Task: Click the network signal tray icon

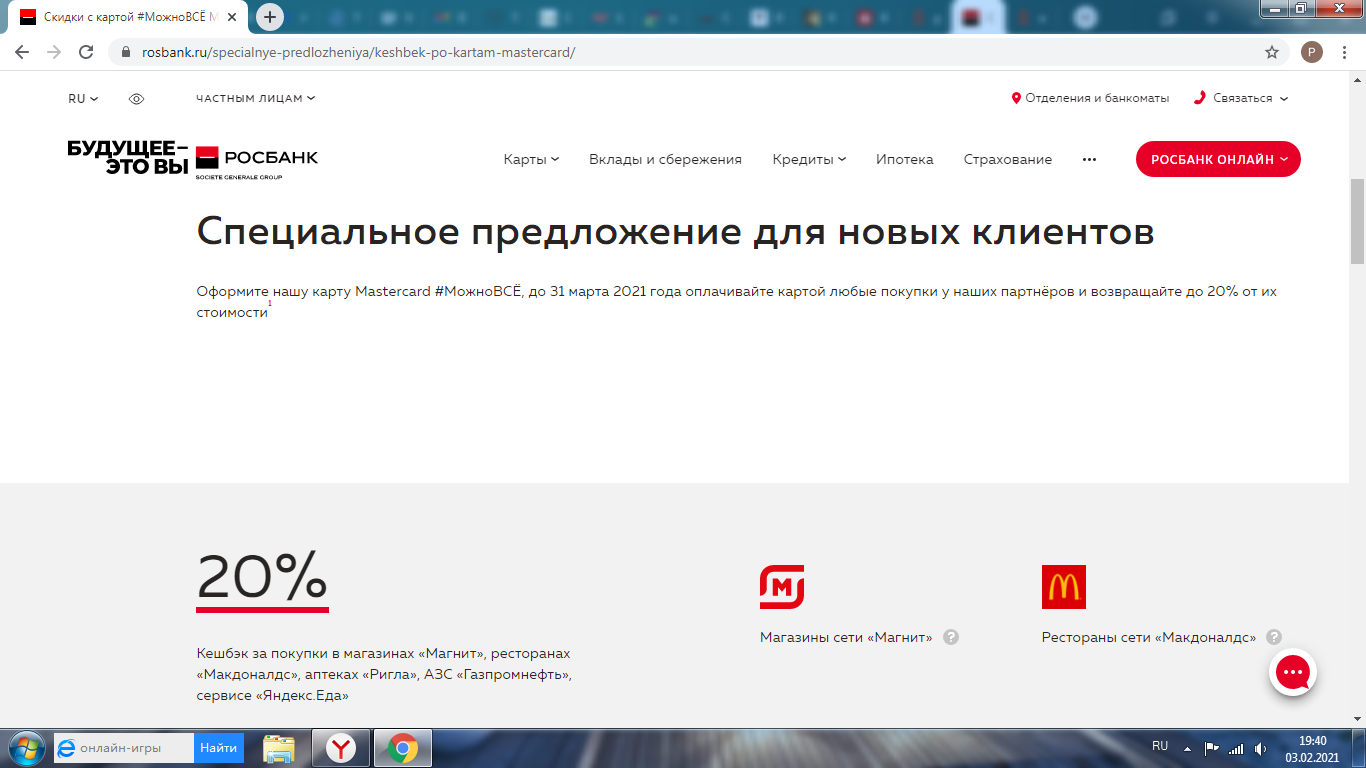Action: (x=1236, y=748)
